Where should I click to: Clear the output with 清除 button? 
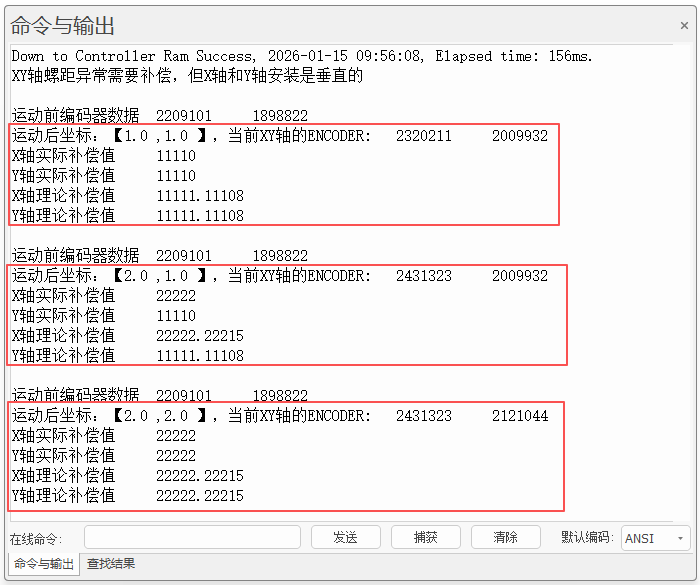[x=505, y=537]
